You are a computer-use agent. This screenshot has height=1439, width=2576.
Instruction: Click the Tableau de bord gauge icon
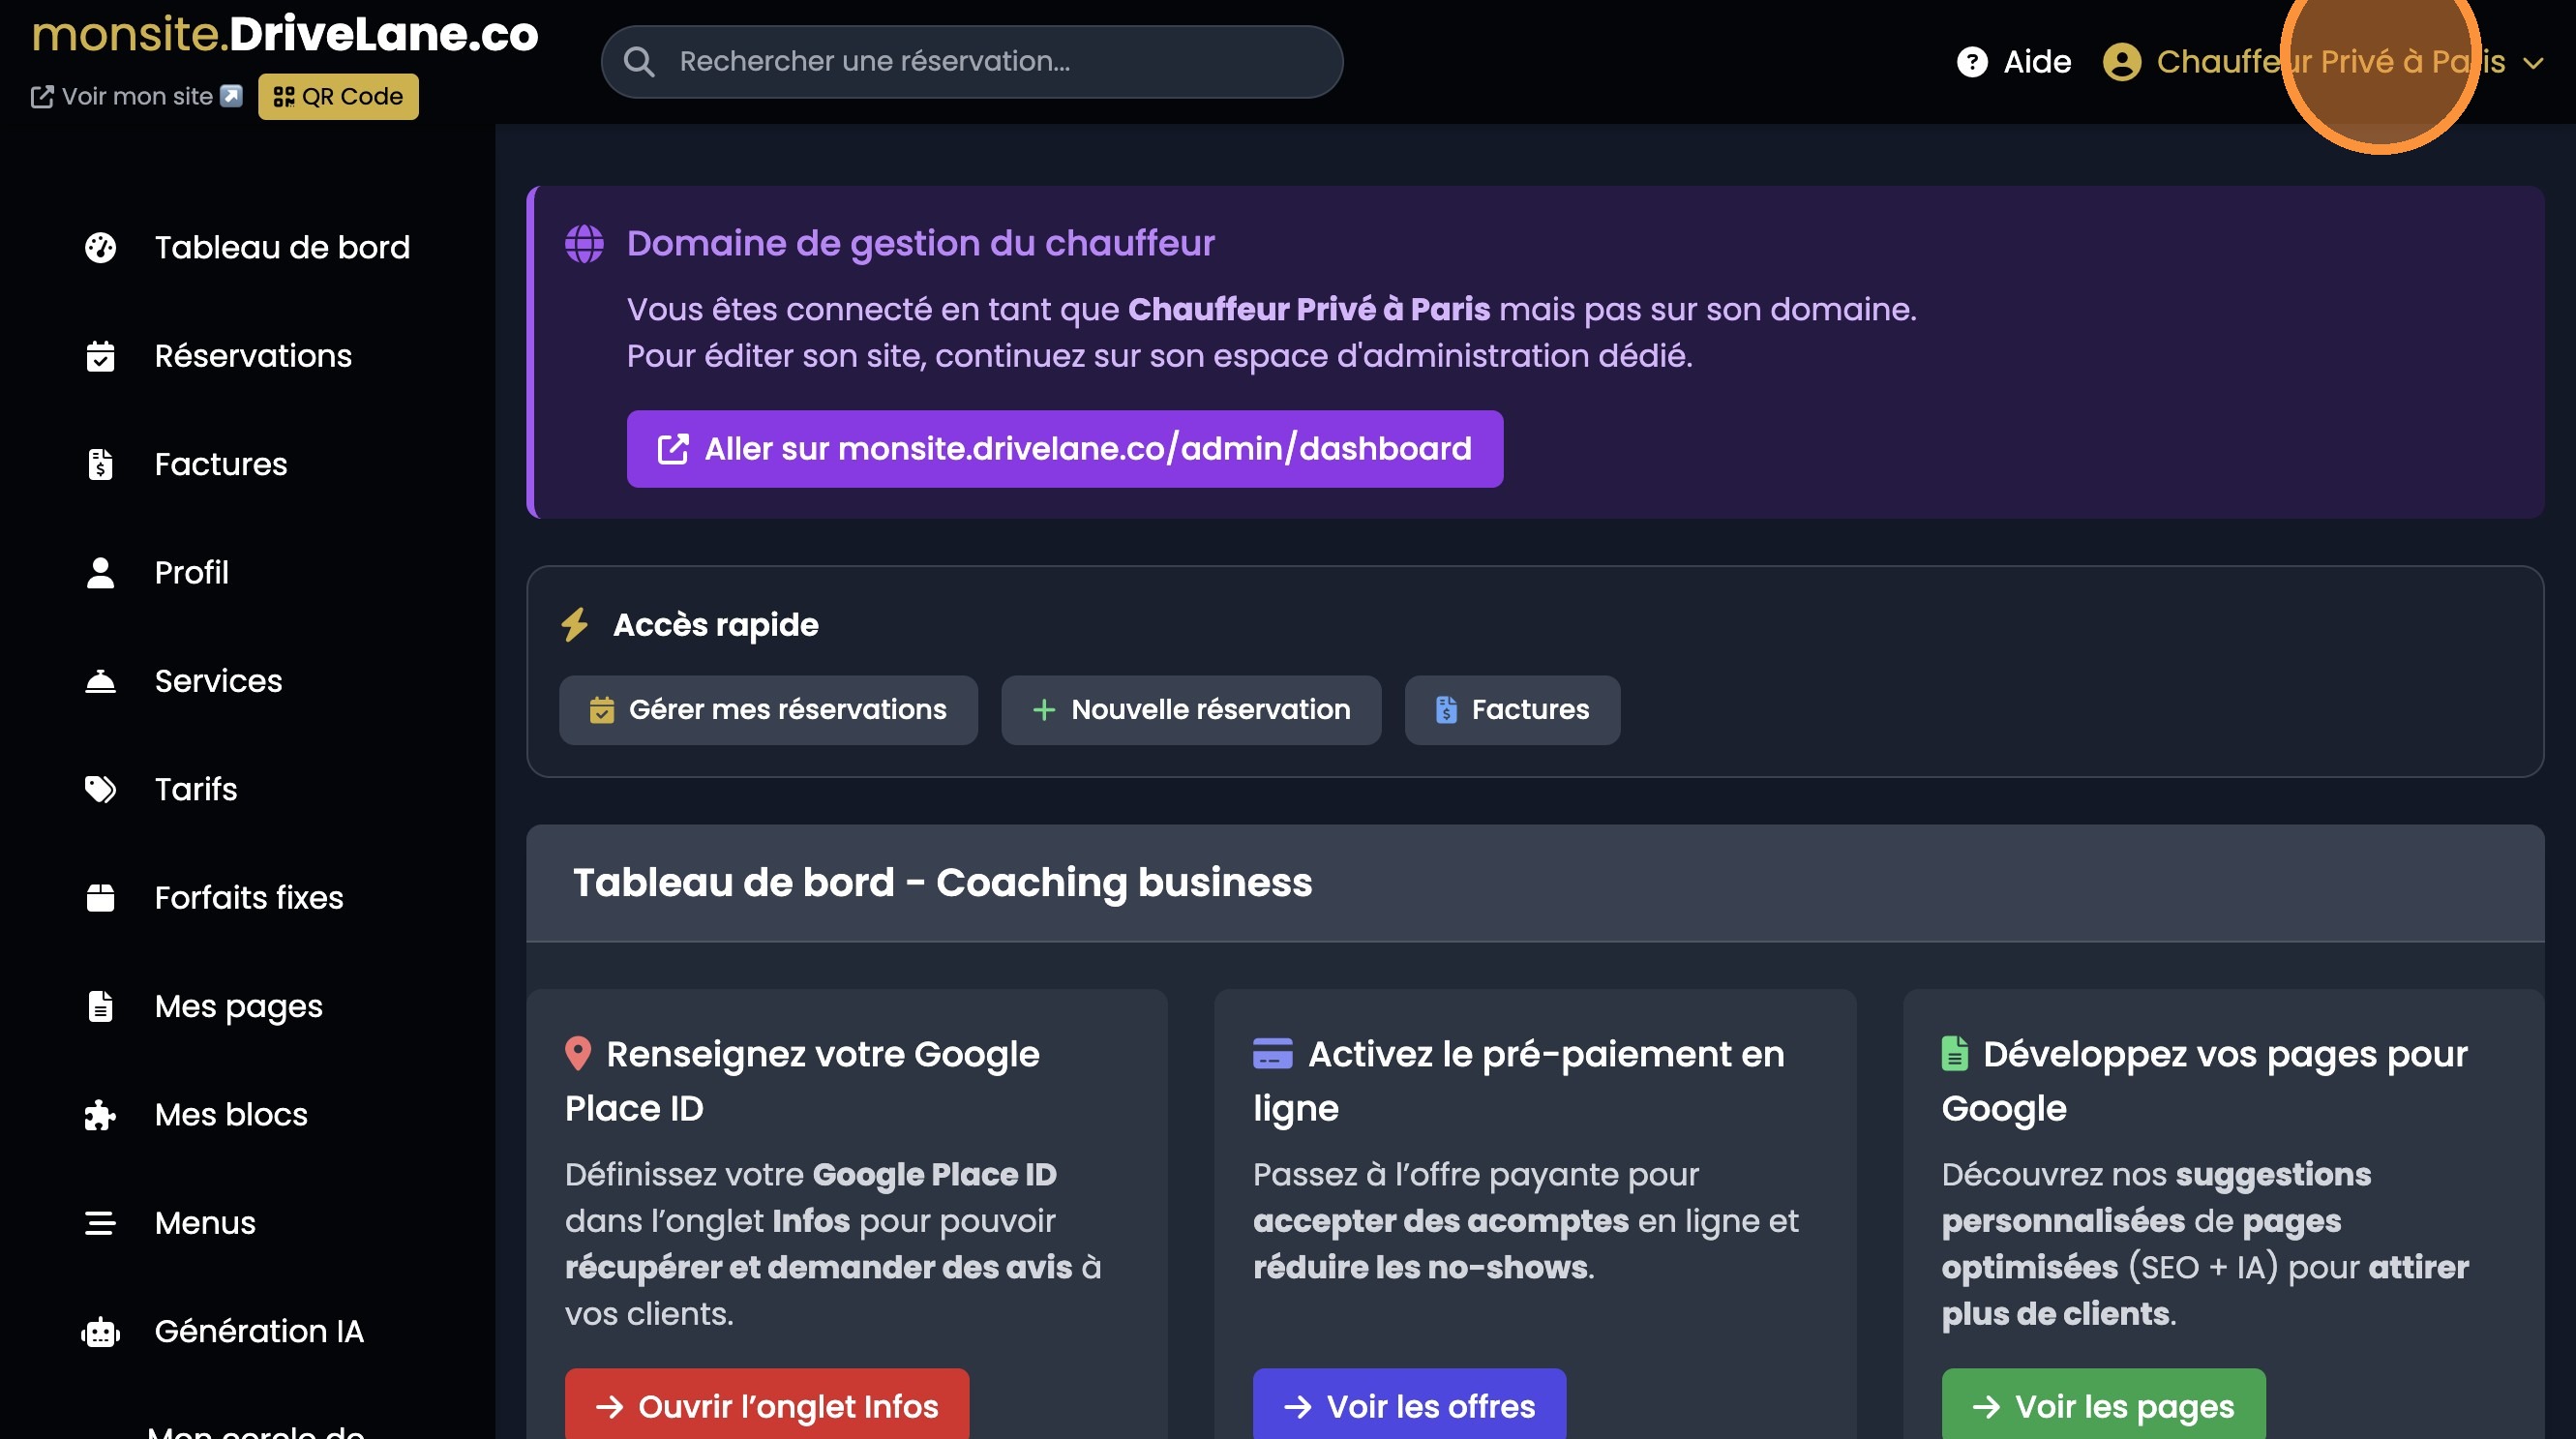[100, 247]
